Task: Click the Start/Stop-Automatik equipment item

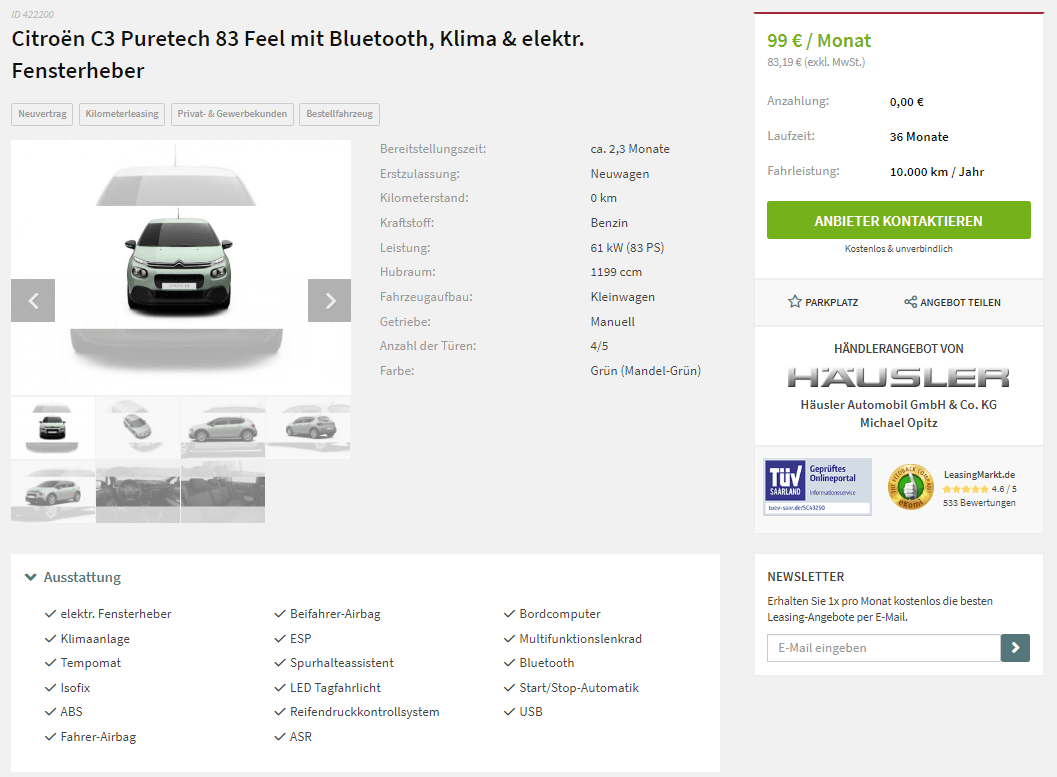Action: (572, 687)
